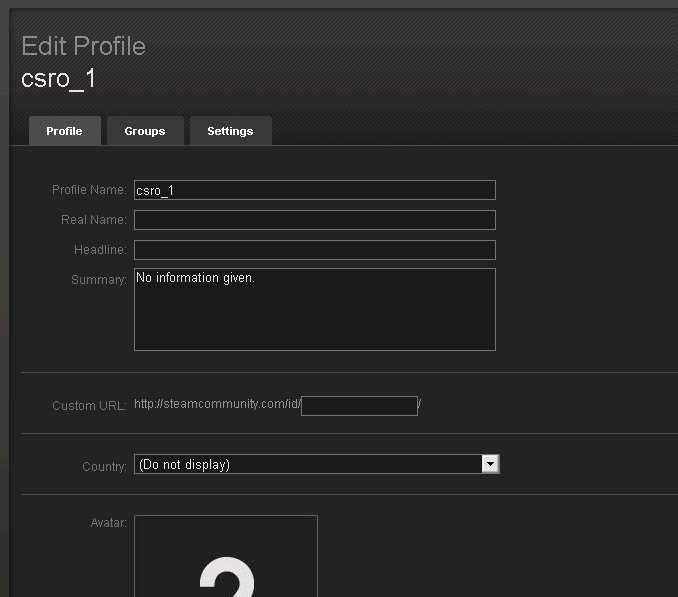The width and height of the screenshot is (678, 597).
Task: Open the Country dropdown list
Action: 317,464
